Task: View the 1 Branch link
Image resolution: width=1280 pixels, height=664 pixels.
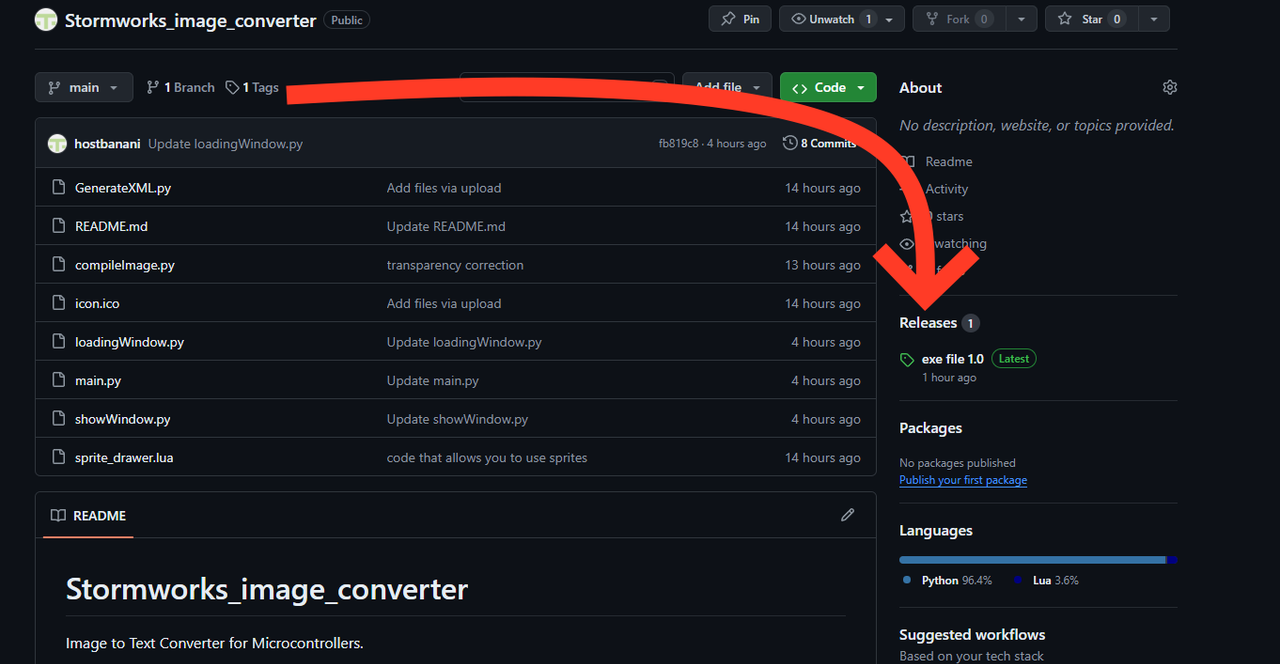Action: click(x=181, y=87)
